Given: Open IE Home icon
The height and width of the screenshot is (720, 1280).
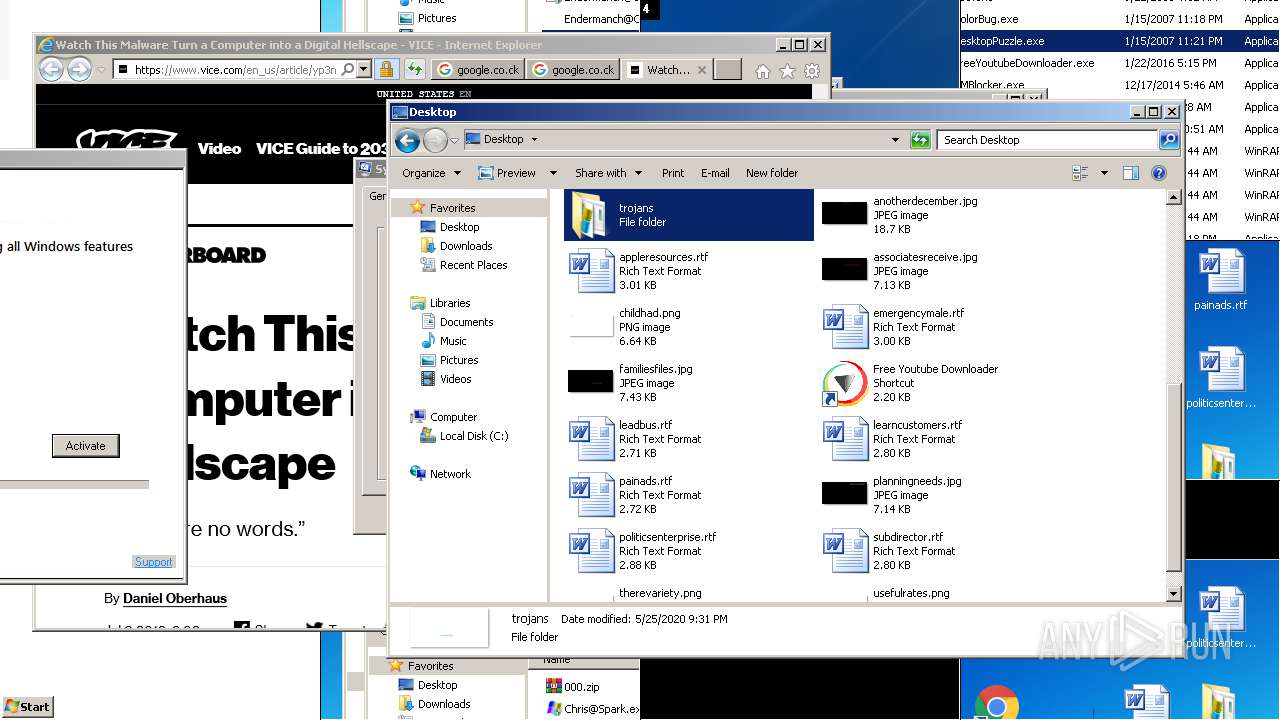Looking at the screenshot, I should click(x=763, y=71).
